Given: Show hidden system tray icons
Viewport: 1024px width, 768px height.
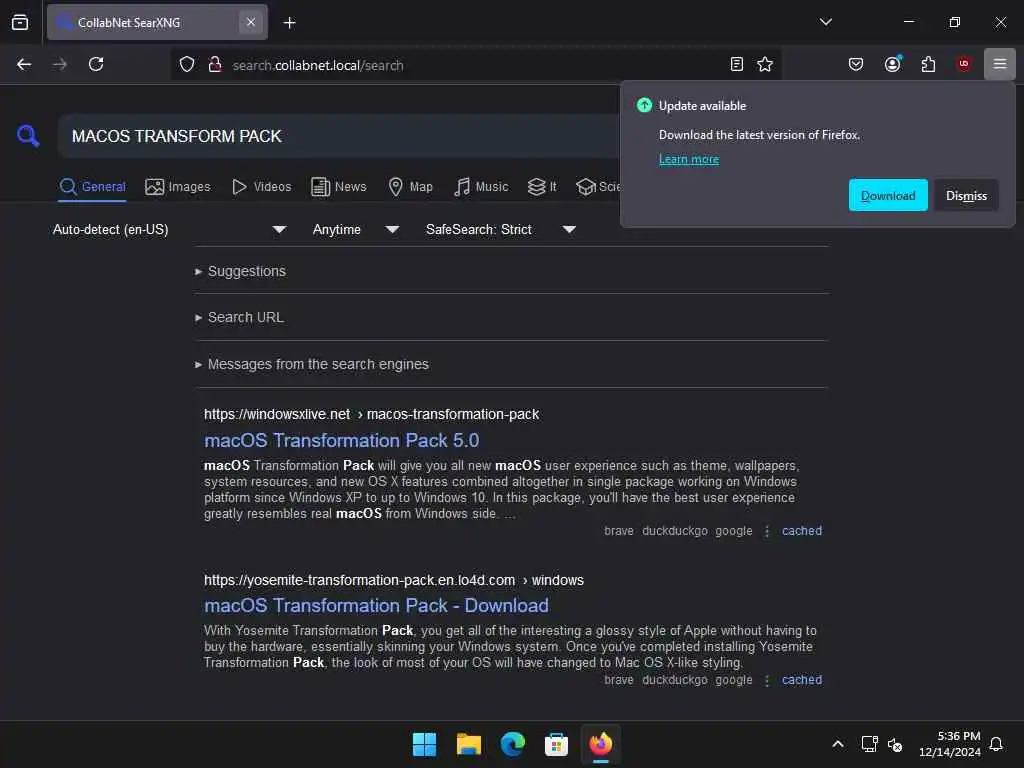Looking at the screenshot, I should click(x=838, y=744).
